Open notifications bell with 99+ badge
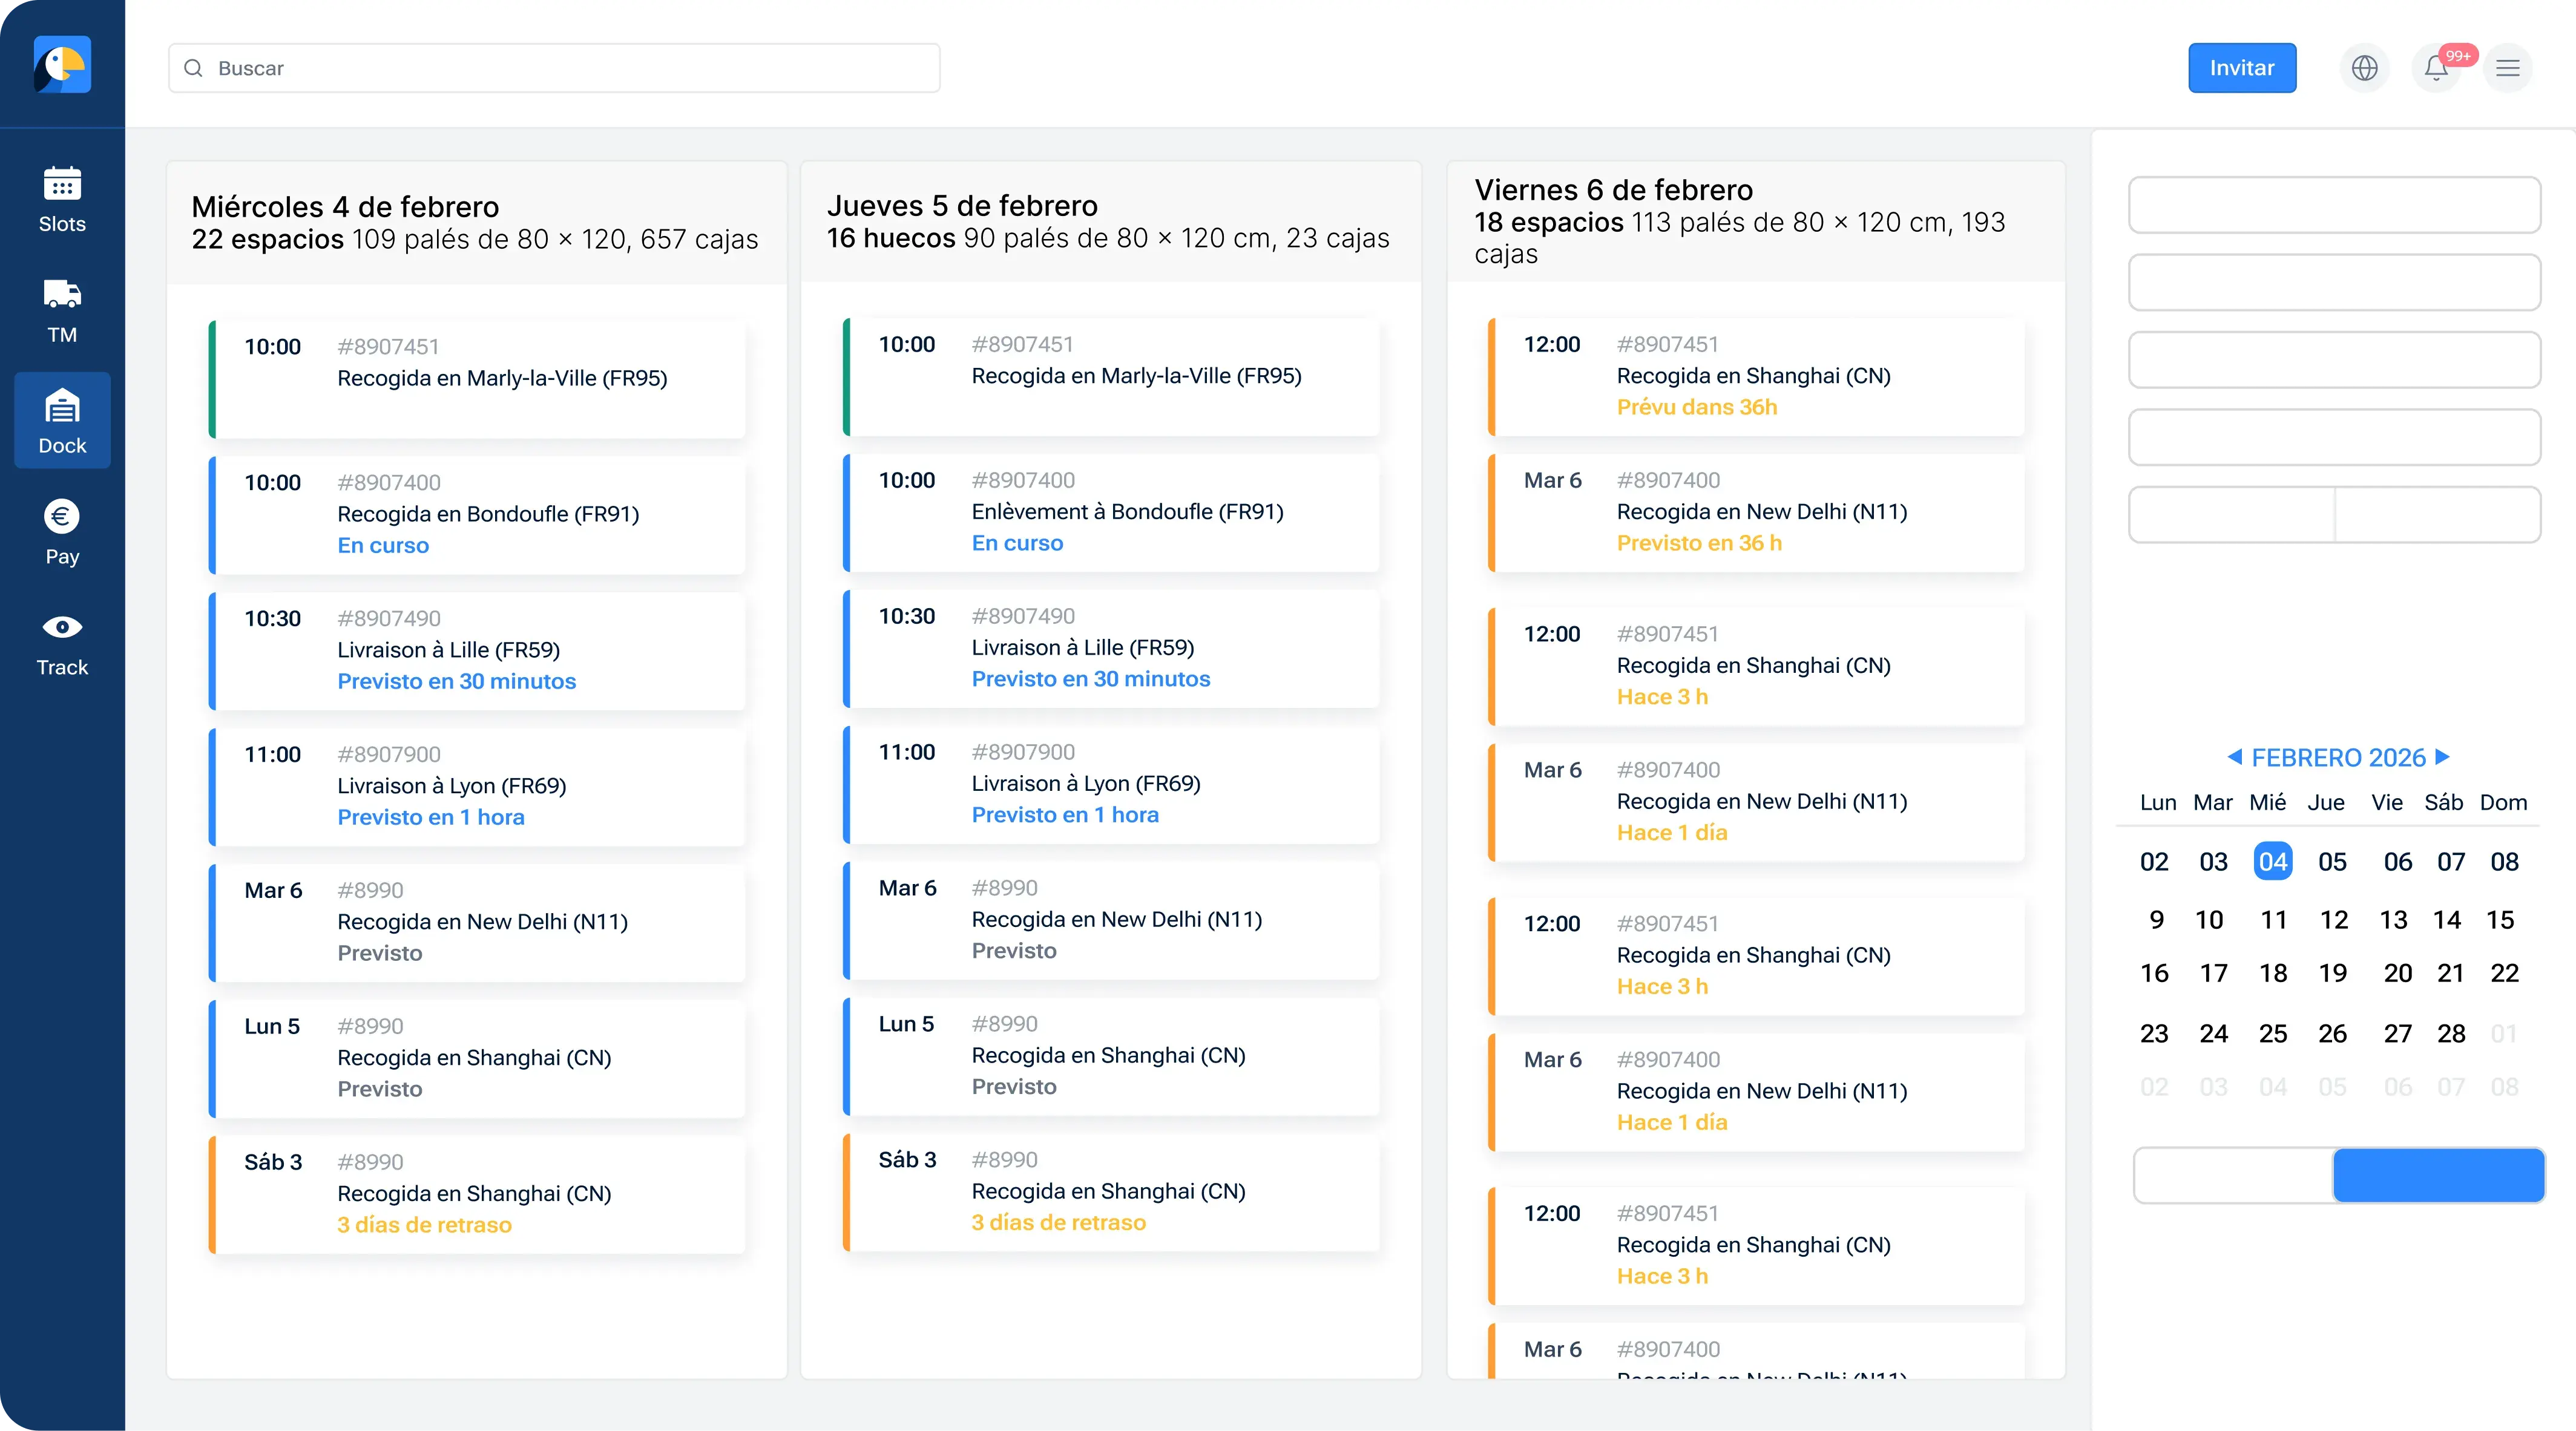Image resolution: width=2576 pixels, height=1431 pixels. click(x=2436, y=68)
